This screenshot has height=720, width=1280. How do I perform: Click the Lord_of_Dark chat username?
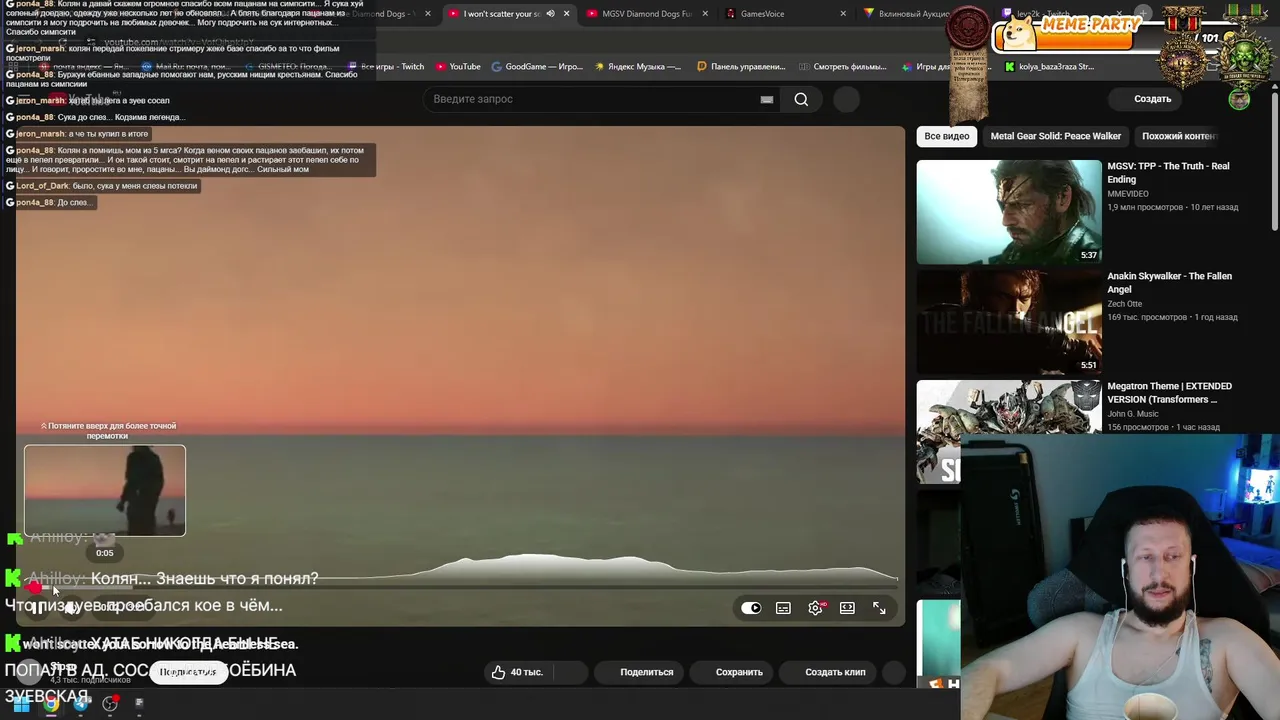[x=42, y=186]
